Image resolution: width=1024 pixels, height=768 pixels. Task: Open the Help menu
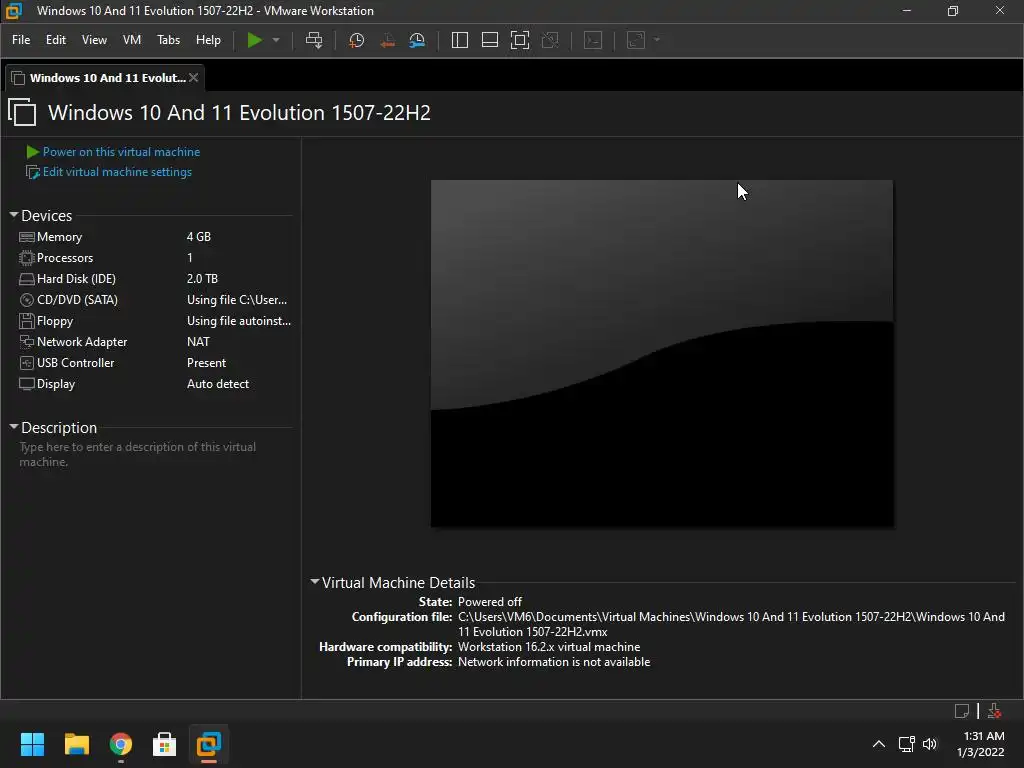click(208, 40)
